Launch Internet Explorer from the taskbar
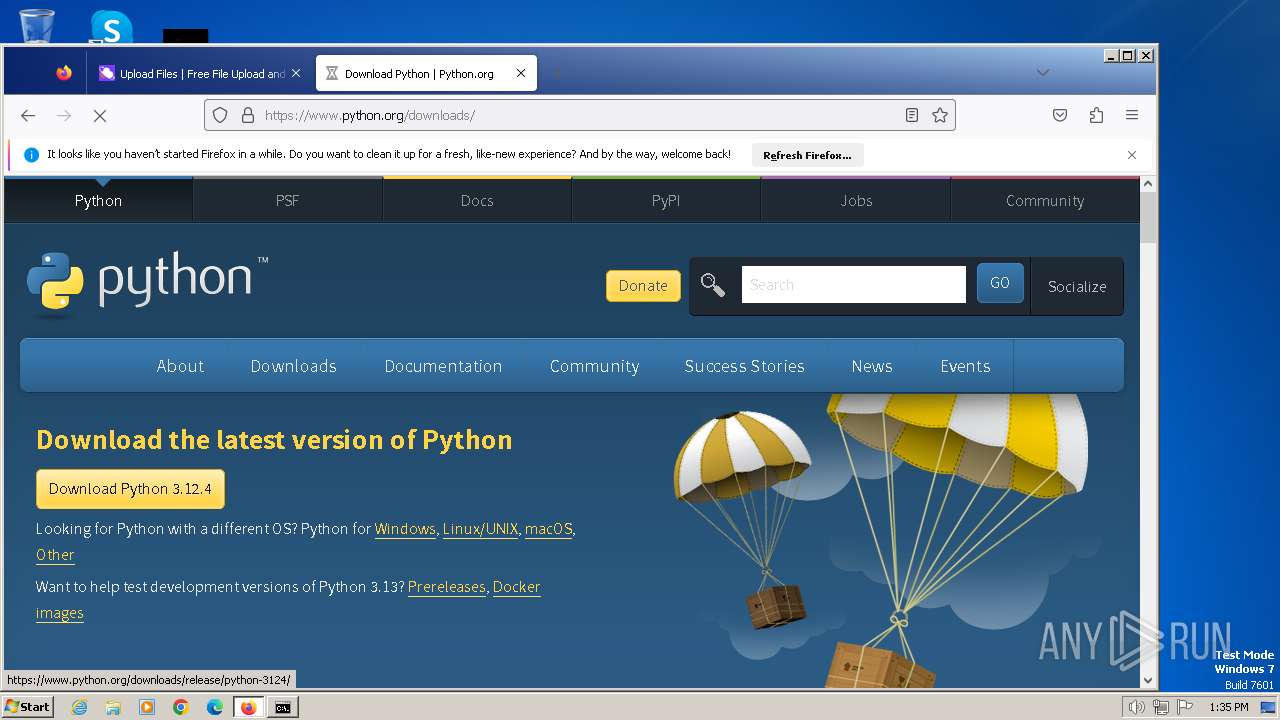The height and width of the screenshot is (720, 1280). click(x=79, y=707)
